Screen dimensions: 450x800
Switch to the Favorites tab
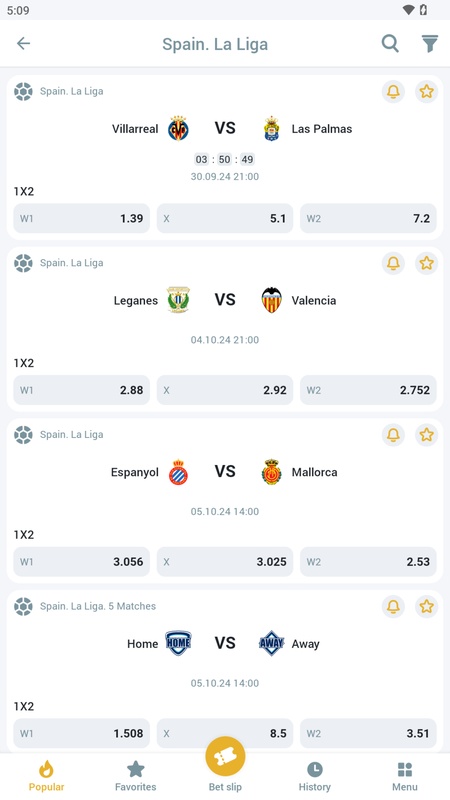(x=136, y=776)
